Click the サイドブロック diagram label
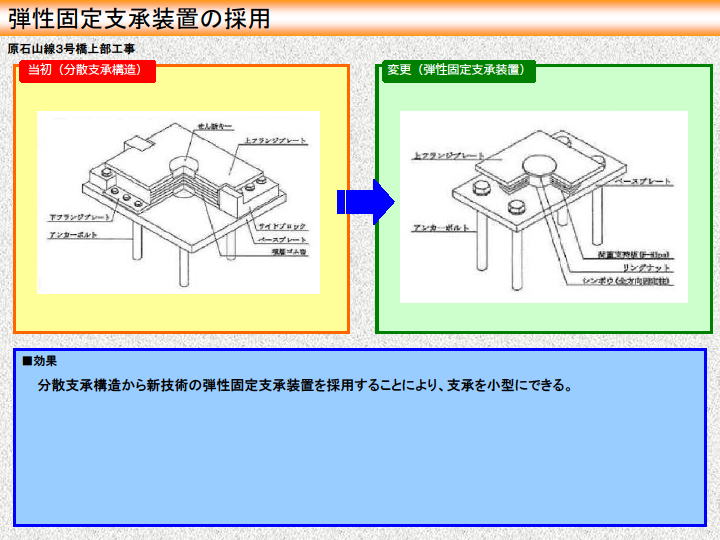 (x=282, y=226)
